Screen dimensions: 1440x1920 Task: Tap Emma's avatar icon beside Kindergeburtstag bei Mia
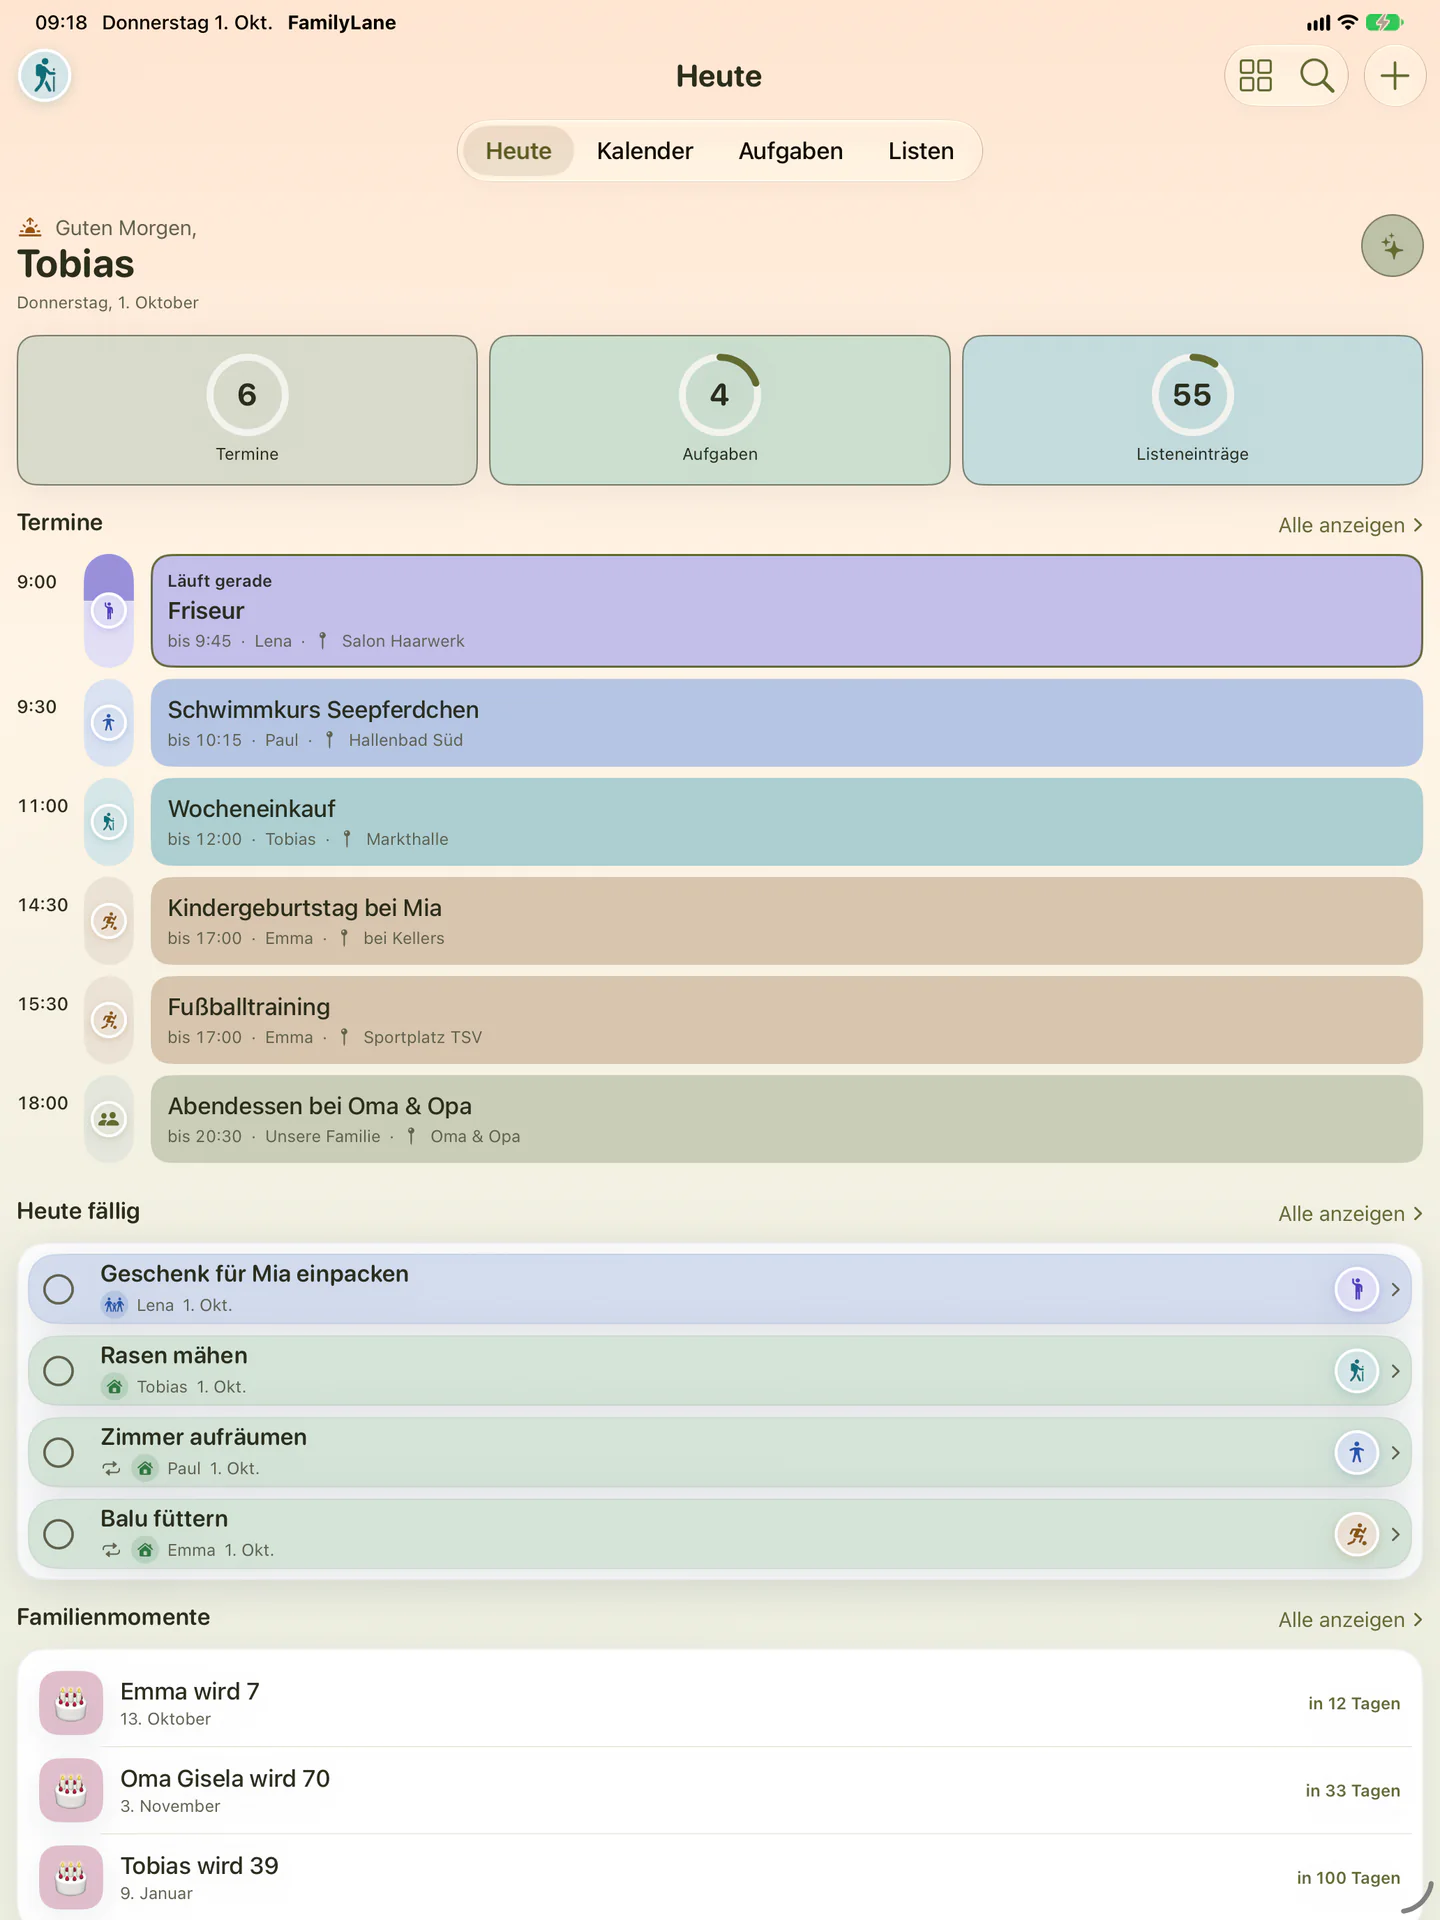click(x=109, y=921)
